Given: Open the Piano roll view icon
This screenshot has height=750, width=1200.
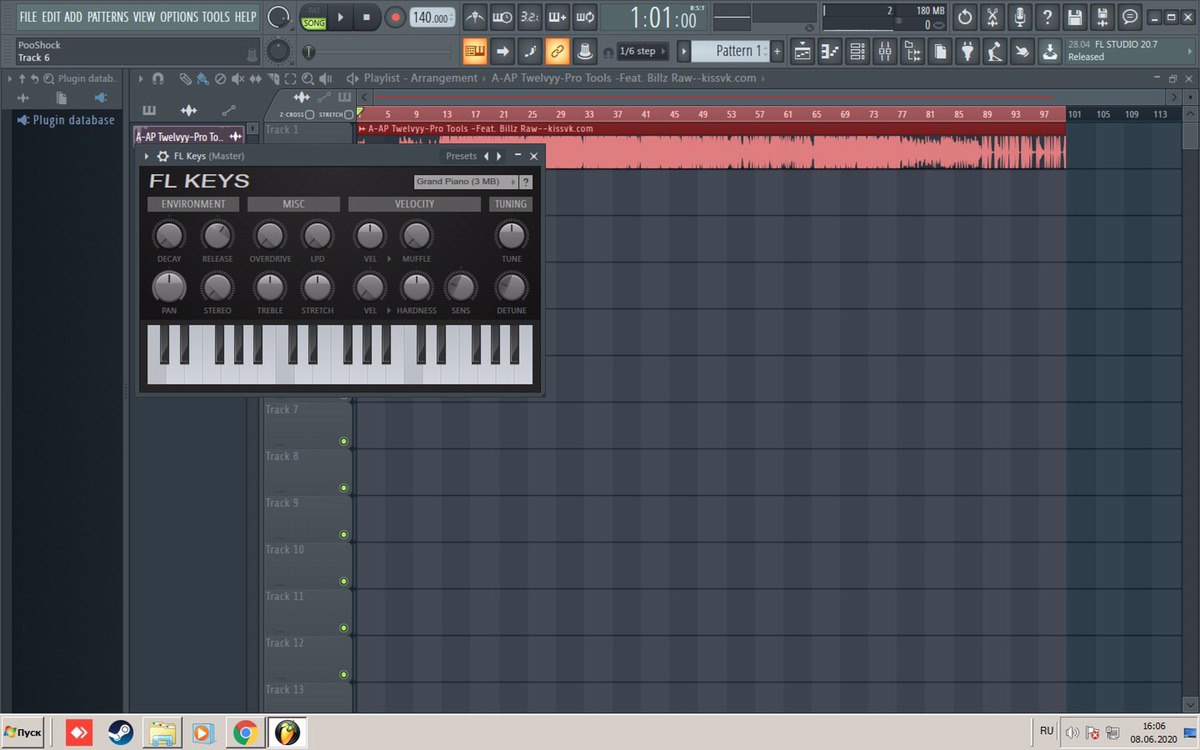Looking at the screenshot, I should point(830,50).
